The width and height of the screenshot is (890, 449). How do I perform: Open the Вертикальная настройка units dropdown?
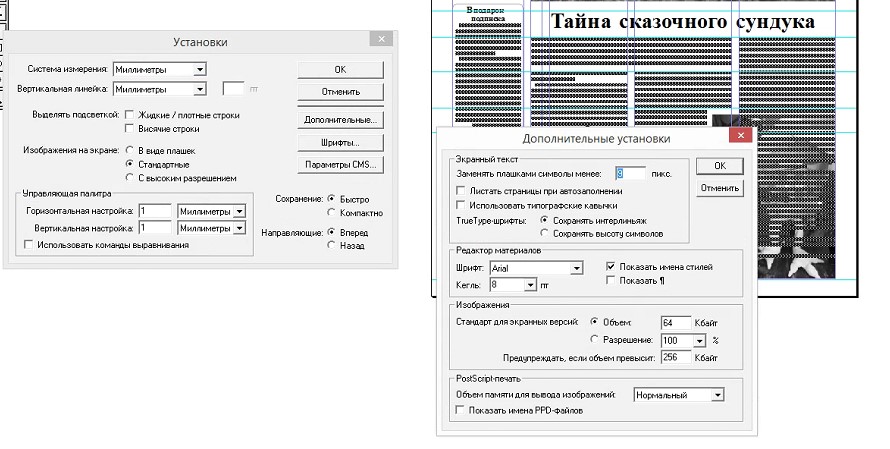(x=240, y=228)
